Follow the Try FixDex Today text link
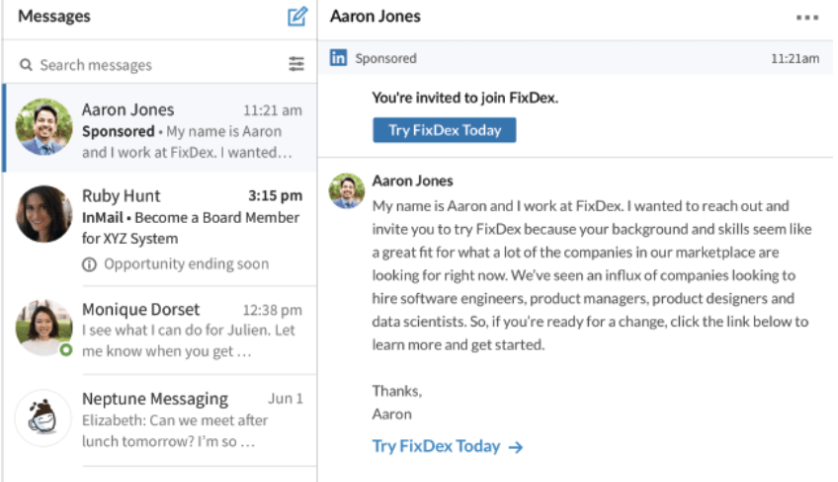The height and width of the screenshot is (482, 838). click(436, 446)
